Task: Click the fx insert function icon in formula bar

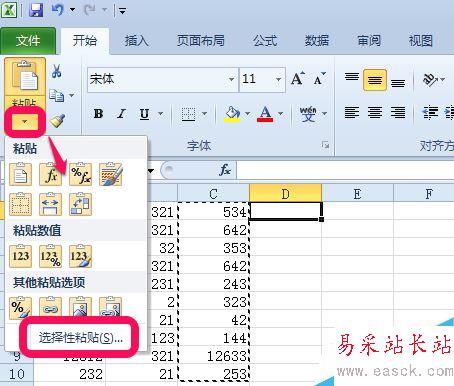Action: [x=225, y=170]
